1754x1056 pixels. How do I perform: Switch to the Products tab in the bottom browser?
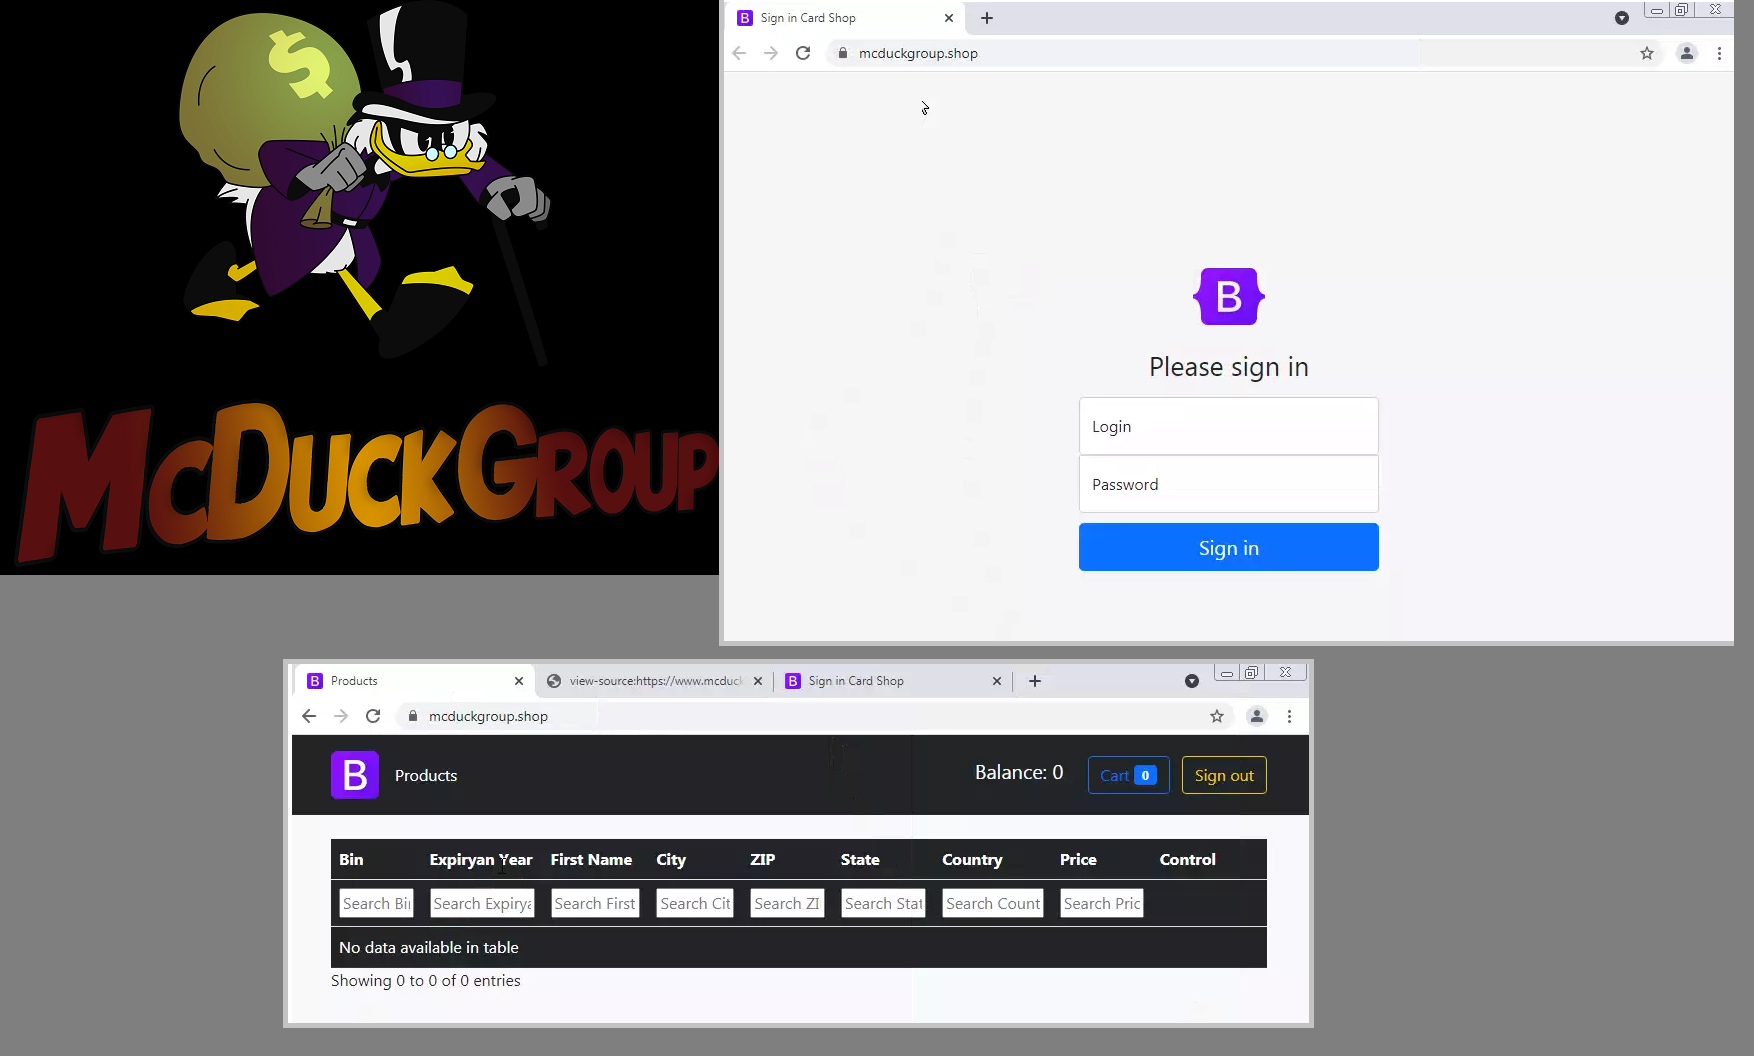click(415, 681)
